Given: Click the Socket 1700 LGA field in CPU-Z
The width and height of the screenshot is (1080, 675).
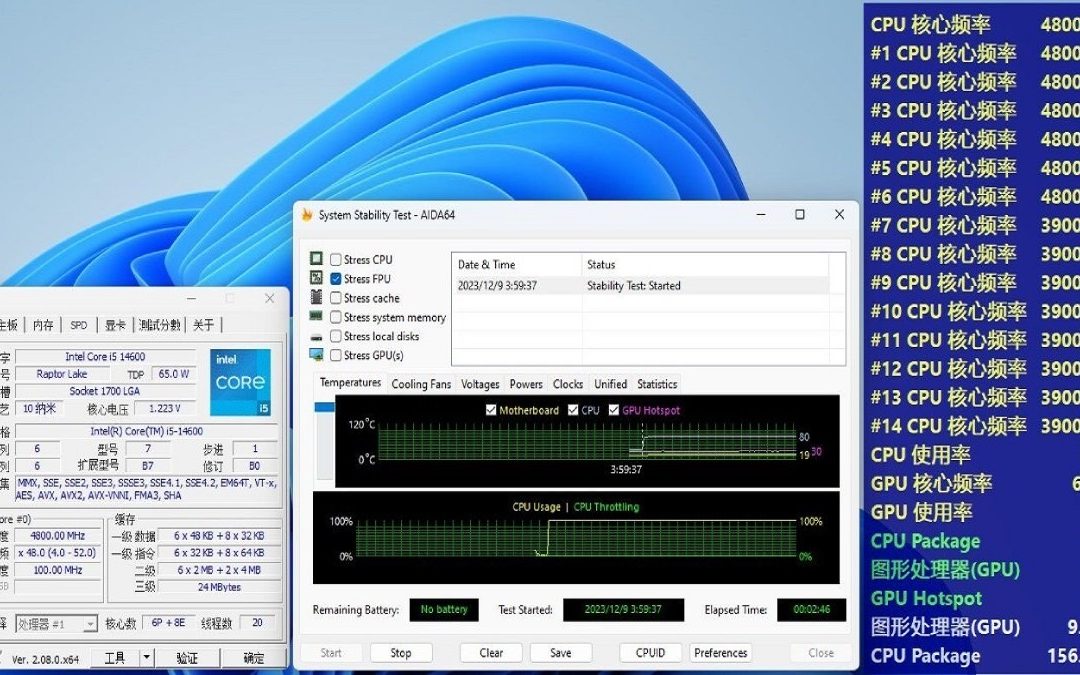Looking at the screenshot, I should (x=105, y=391).
